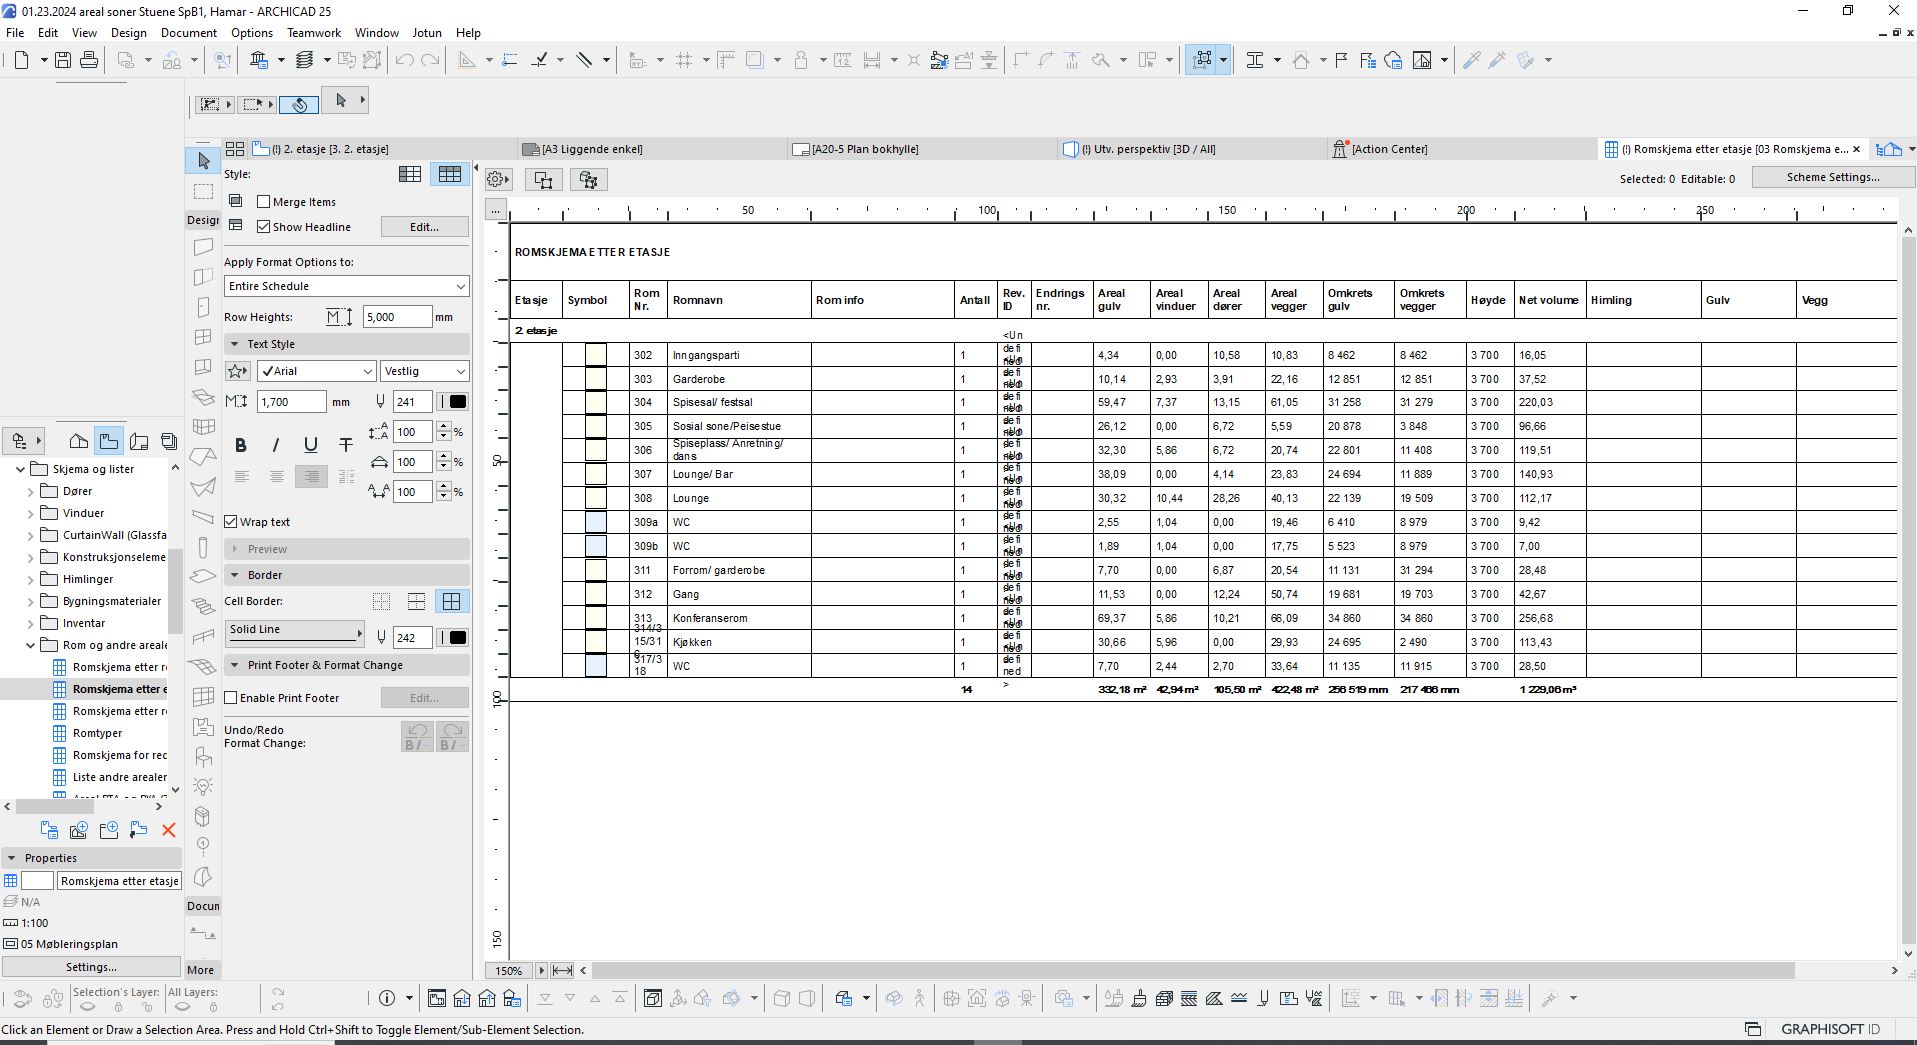The image size is (1917, 1045).
Task: Click the Row Heights input field
Action: pos(396,317)
